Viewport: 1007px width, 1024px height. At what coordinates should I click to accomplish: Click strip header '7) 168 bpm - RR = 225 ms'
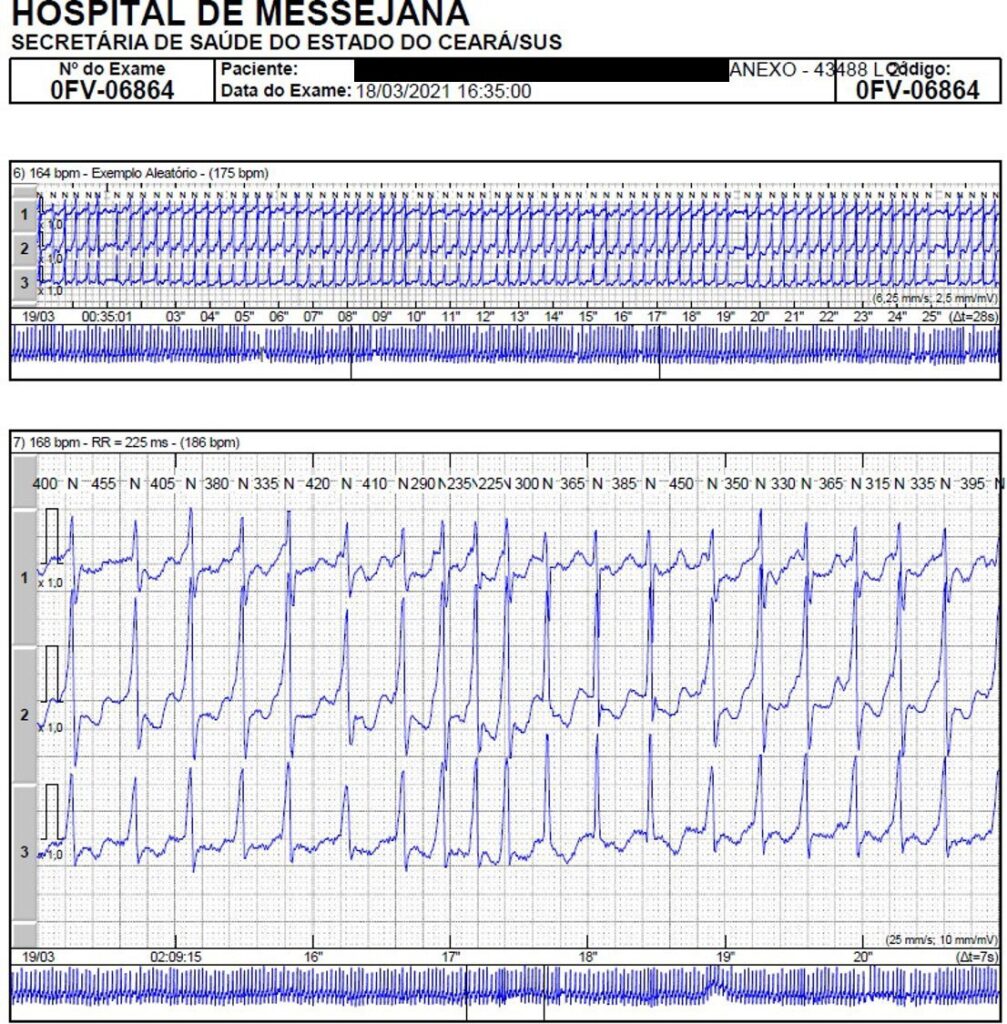point(95,442)
